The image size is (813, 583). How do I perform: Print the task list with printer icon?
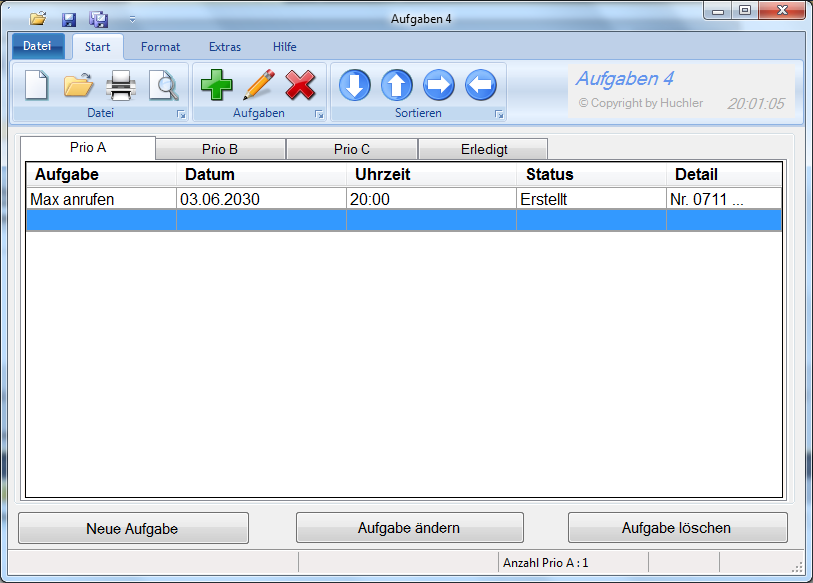(121, 85)
